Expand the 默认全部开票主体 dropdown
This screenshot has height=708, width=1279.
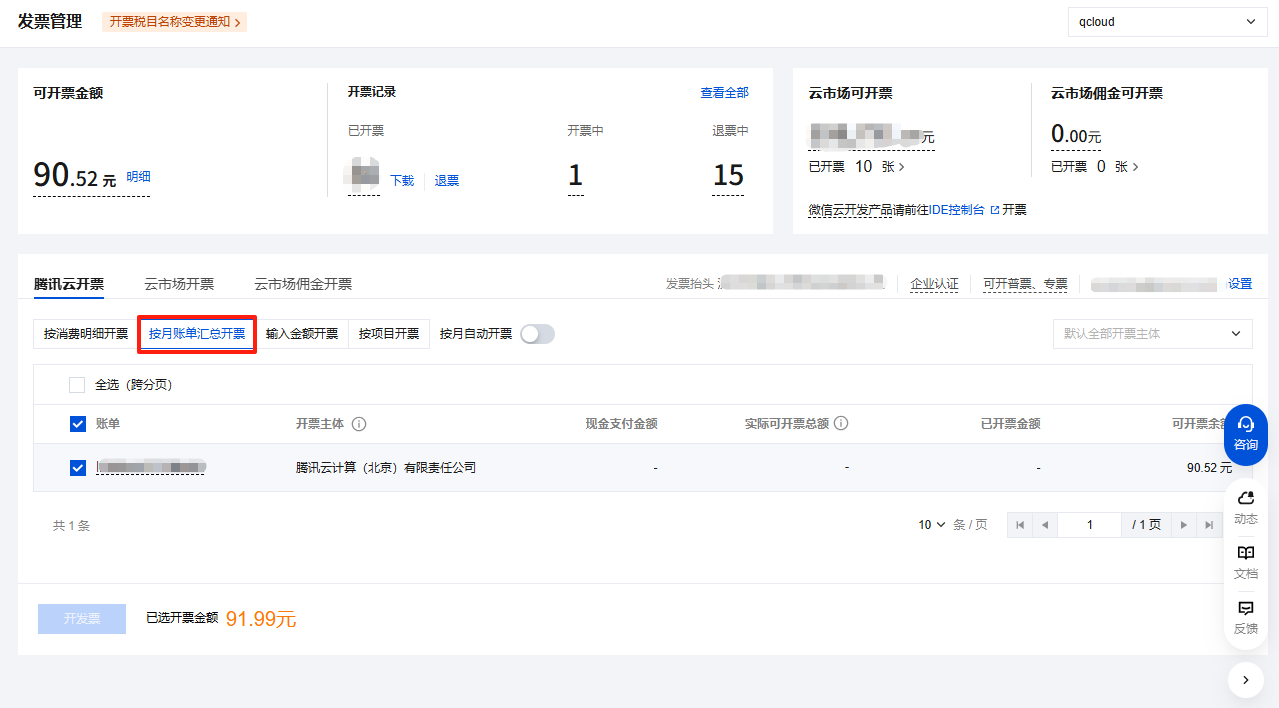click(1152, 334)
